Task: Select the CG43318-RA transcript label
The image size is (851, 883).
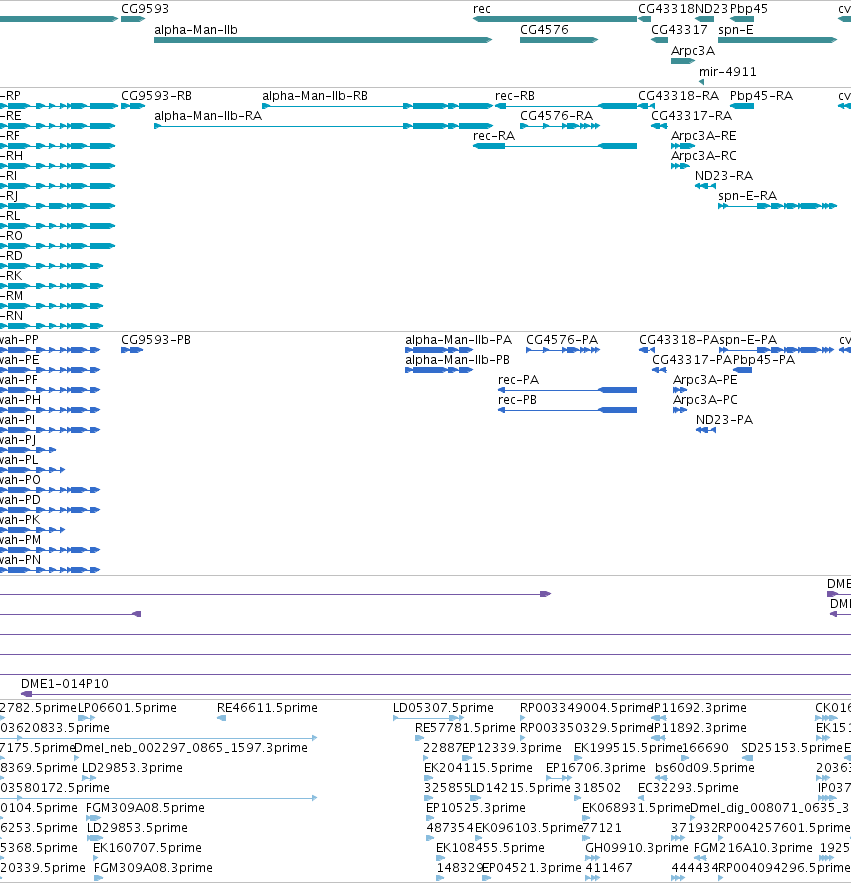Action: 679,96
